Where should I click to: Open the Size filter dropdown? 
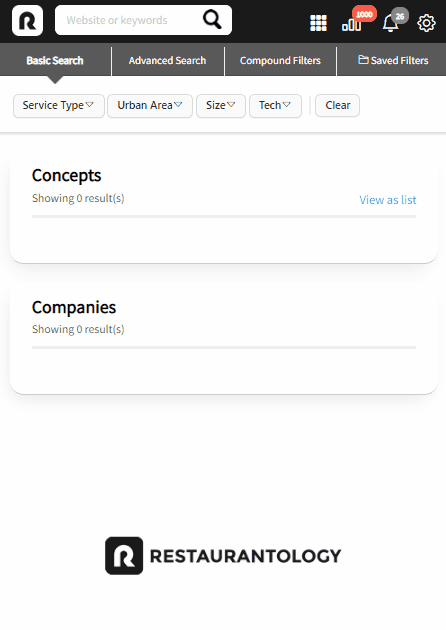[x=221, y=106]
